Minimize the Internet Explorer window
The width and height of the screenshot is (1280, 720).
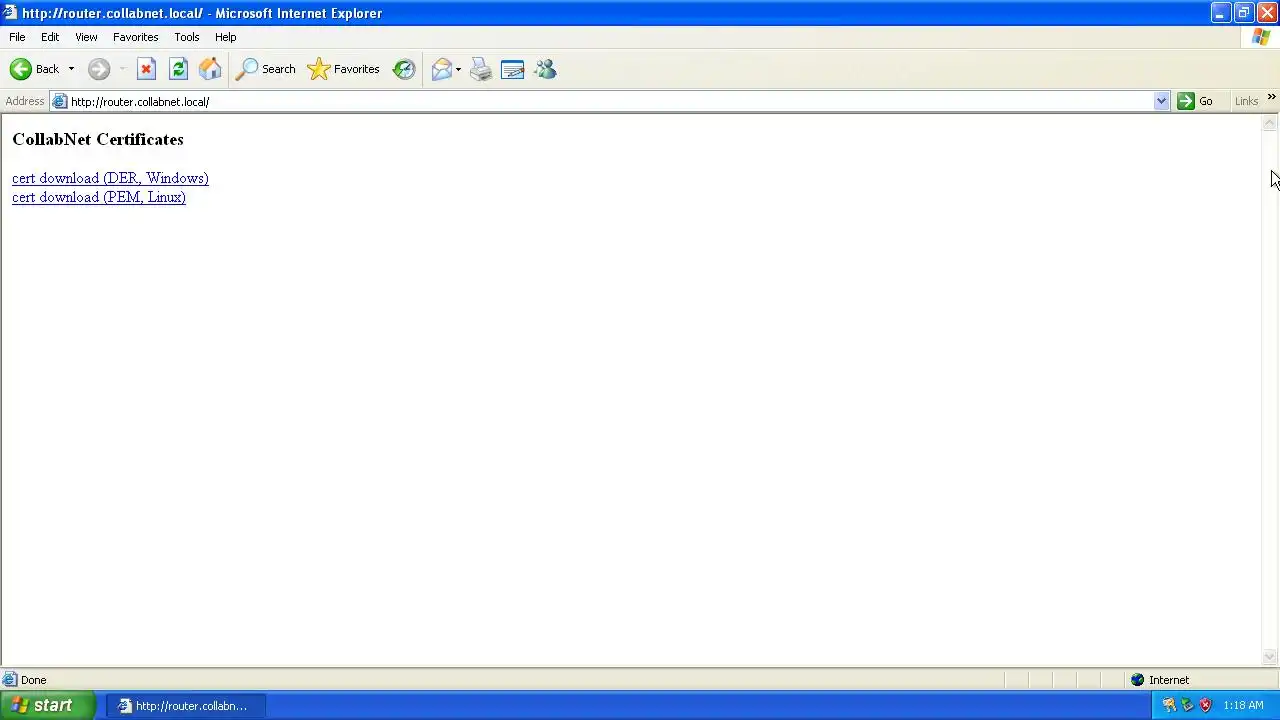[x=1220, y=13]
